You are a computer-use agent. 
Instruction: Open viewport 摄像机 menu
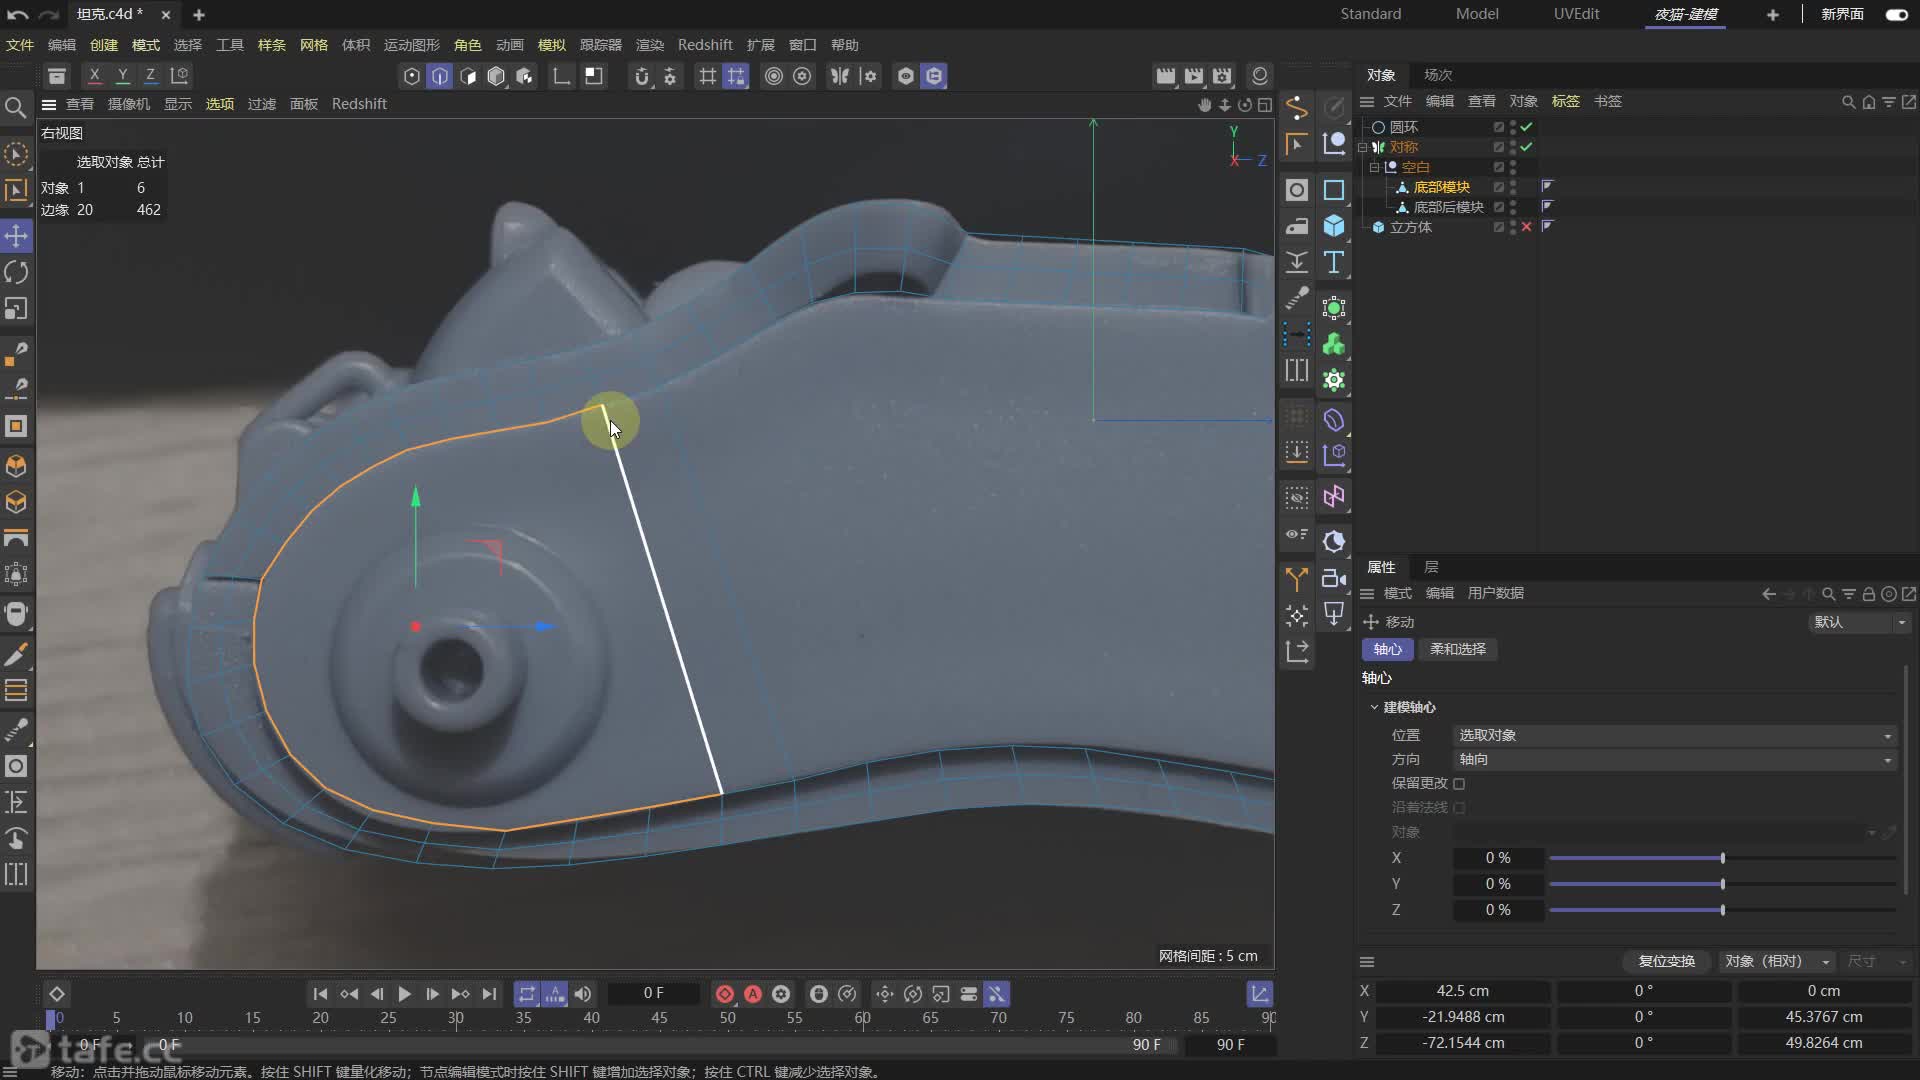coord(129,104)
